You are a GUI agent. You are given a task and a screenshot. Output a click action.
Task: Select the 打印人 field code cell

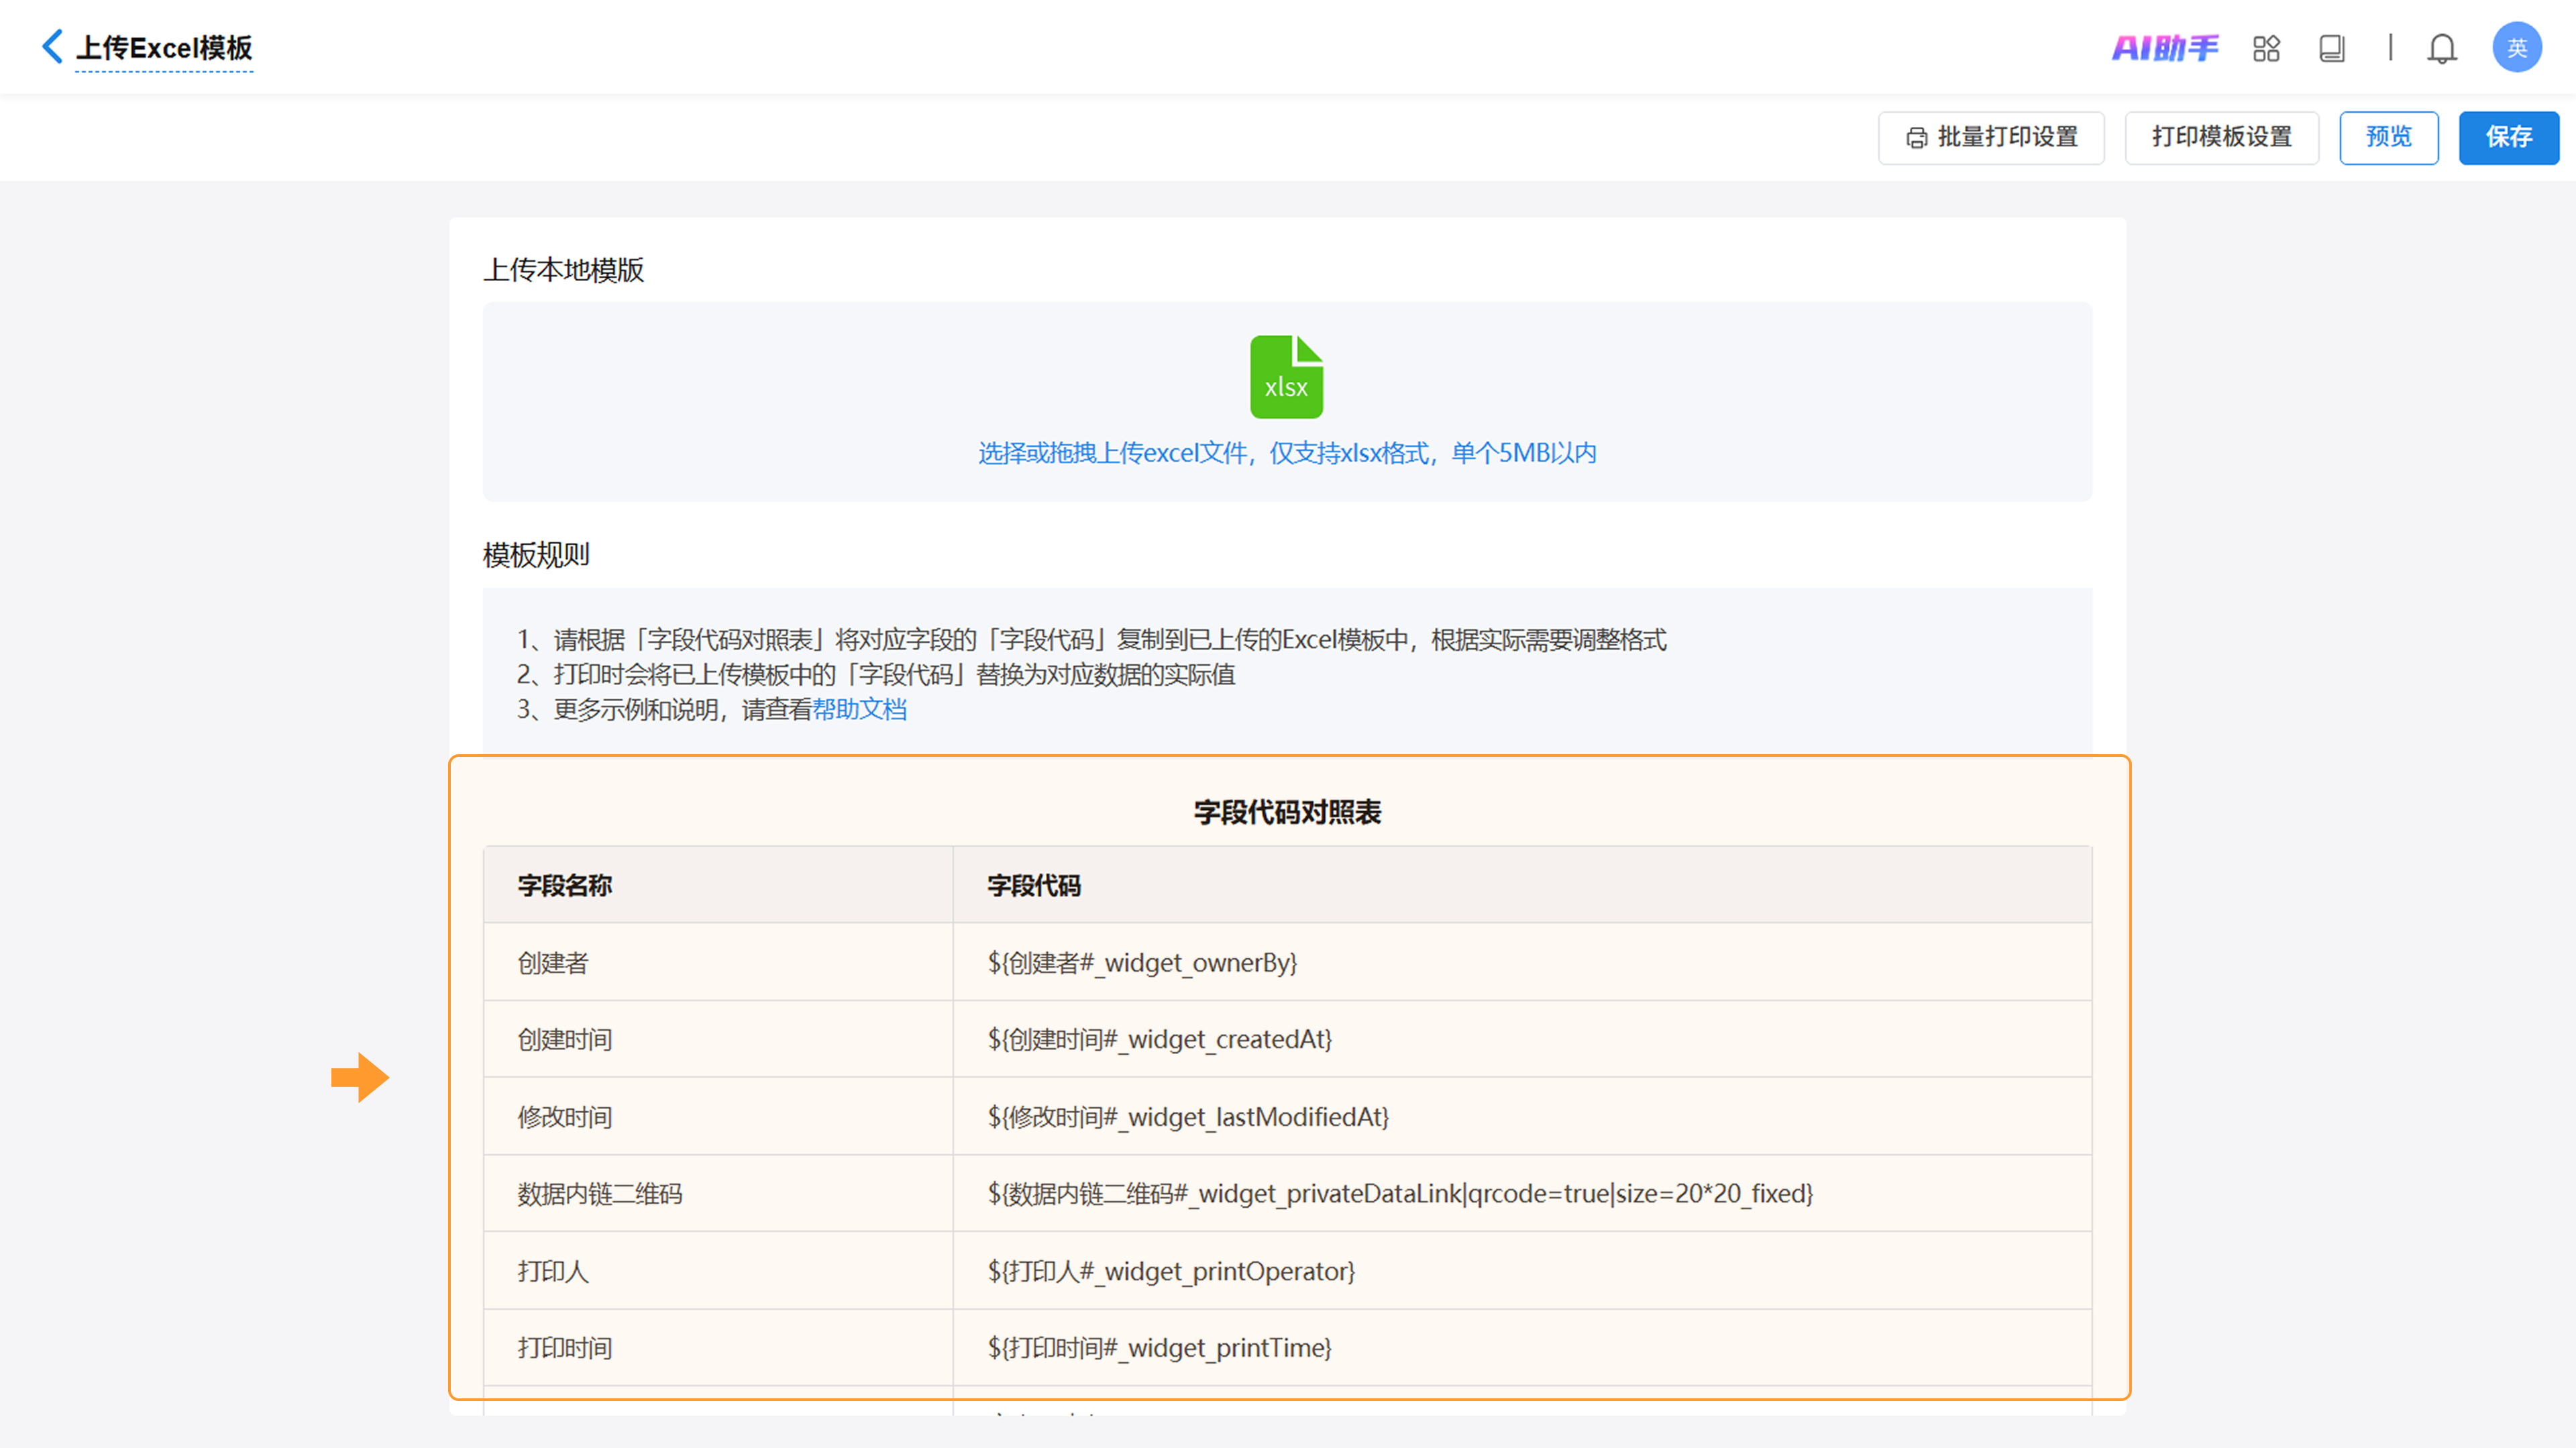click(x=1171, y=1271)
